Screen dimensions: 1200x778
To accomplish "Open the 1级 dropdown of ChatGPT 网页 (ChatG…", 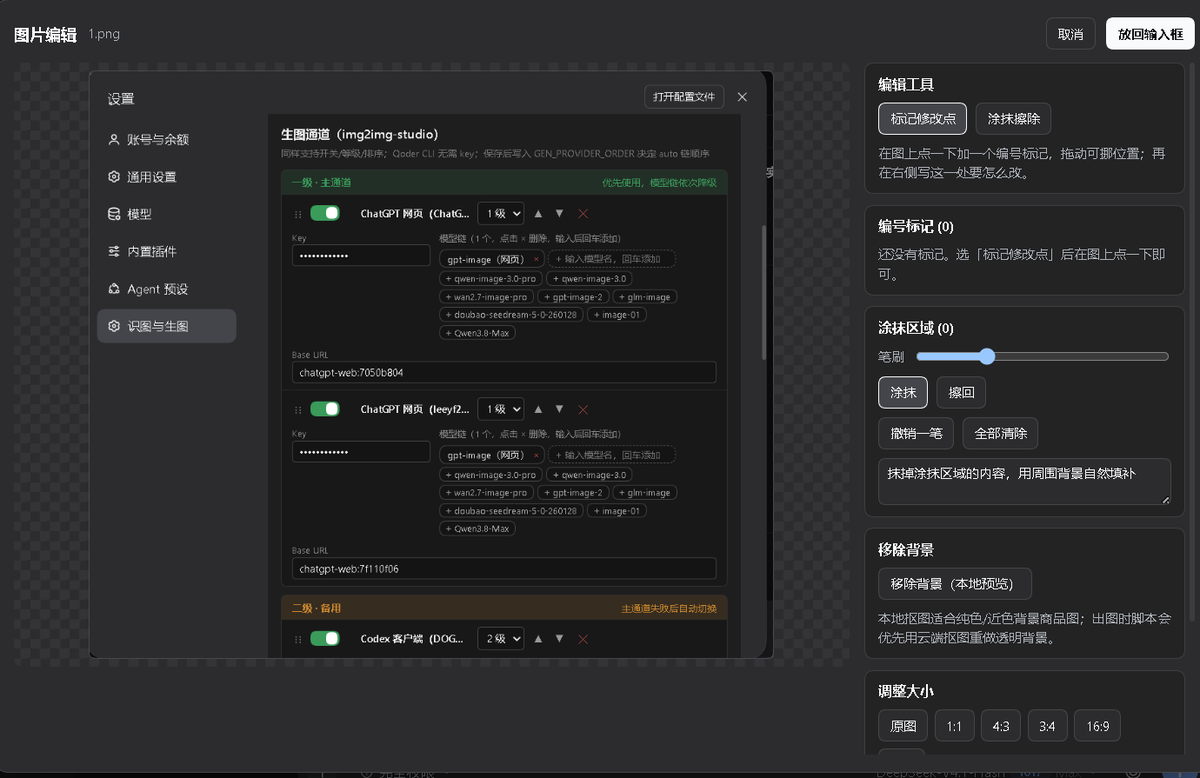I will (x=501, y=213).
